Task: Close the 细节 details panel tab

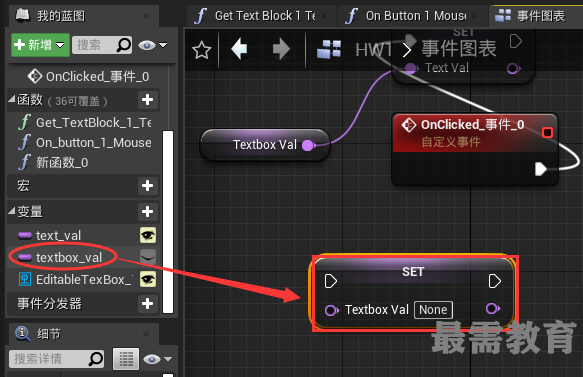Action: [146, 334]
